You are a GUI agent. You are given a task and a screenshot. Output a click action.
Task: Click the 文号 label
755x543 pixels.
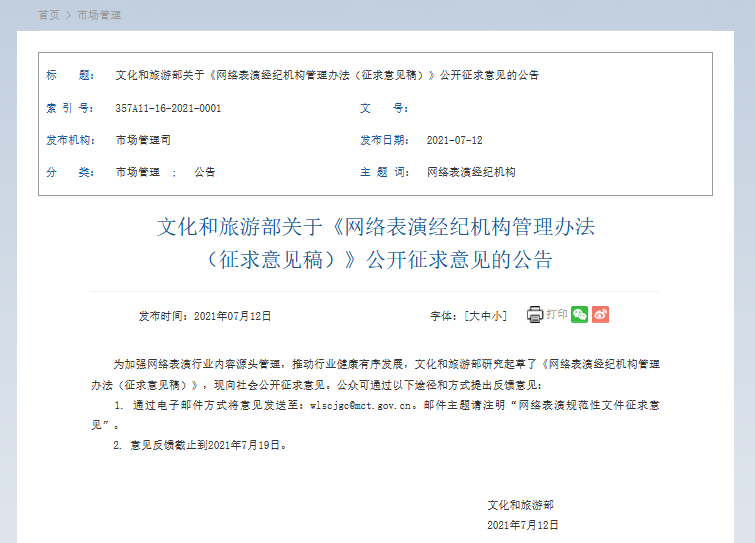coord(384,108)
